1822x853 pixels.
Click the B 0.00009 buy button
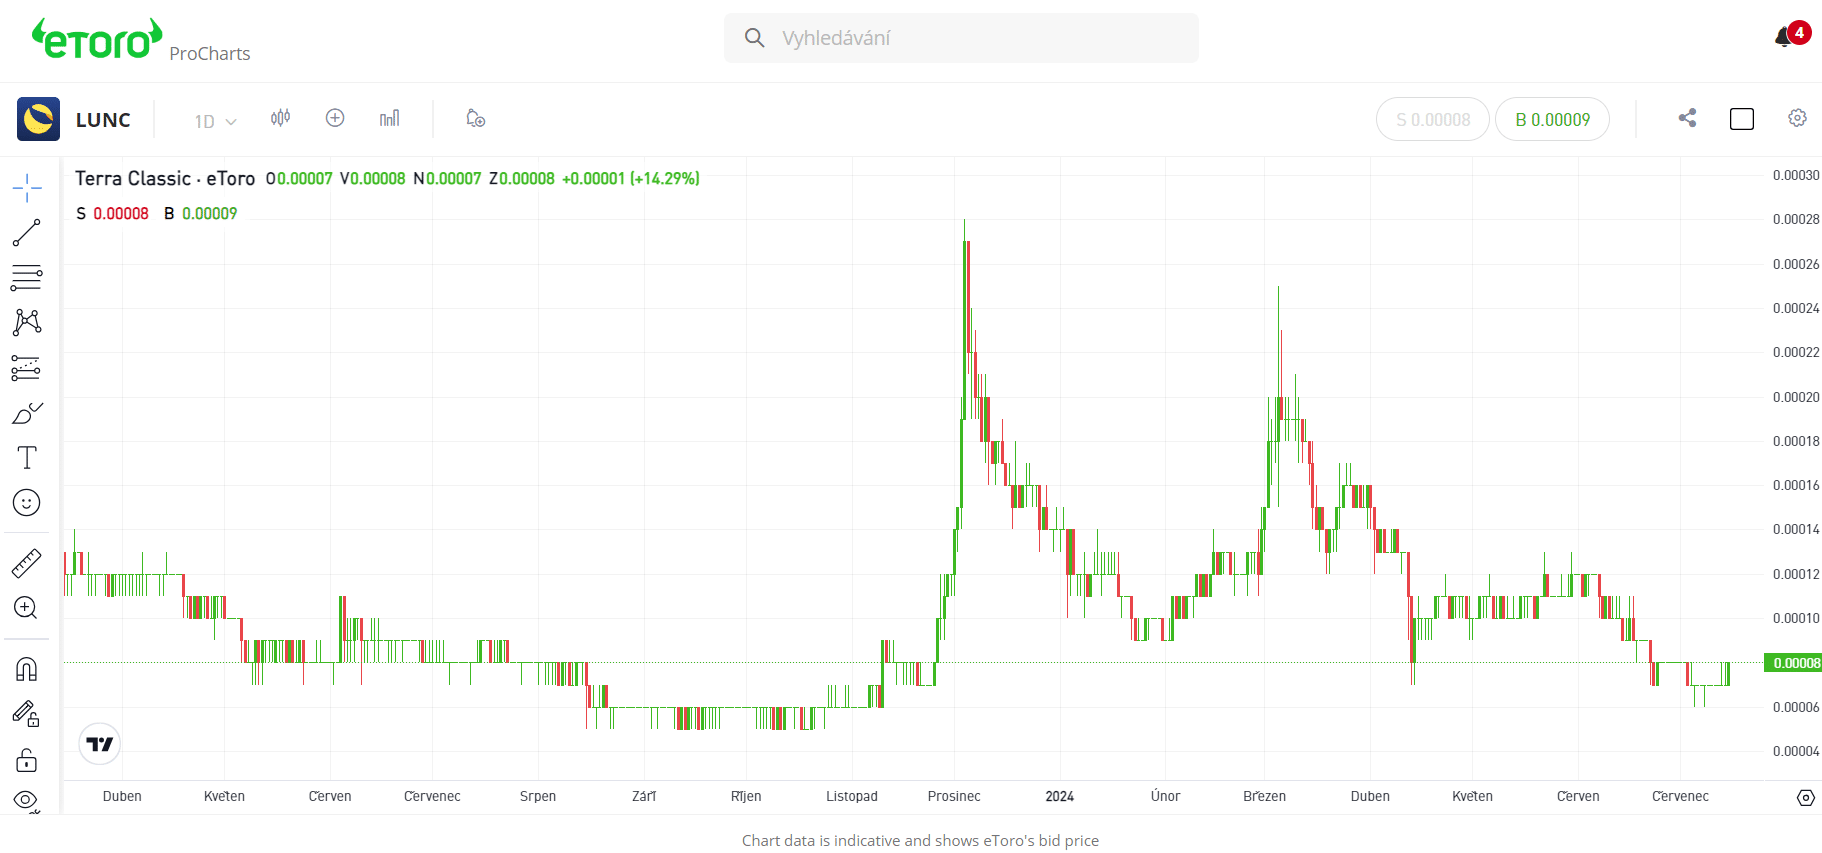pos(1552,119)
